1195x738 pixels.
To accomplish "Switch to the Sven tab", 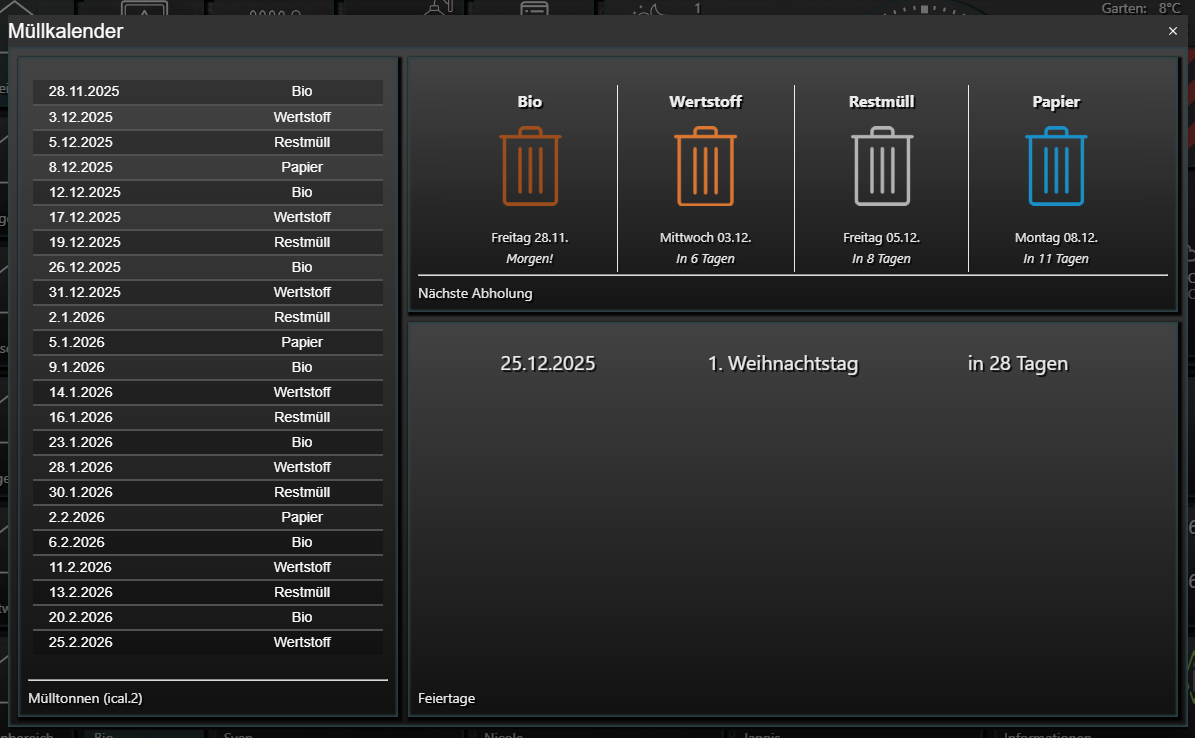I will [238, 734].
